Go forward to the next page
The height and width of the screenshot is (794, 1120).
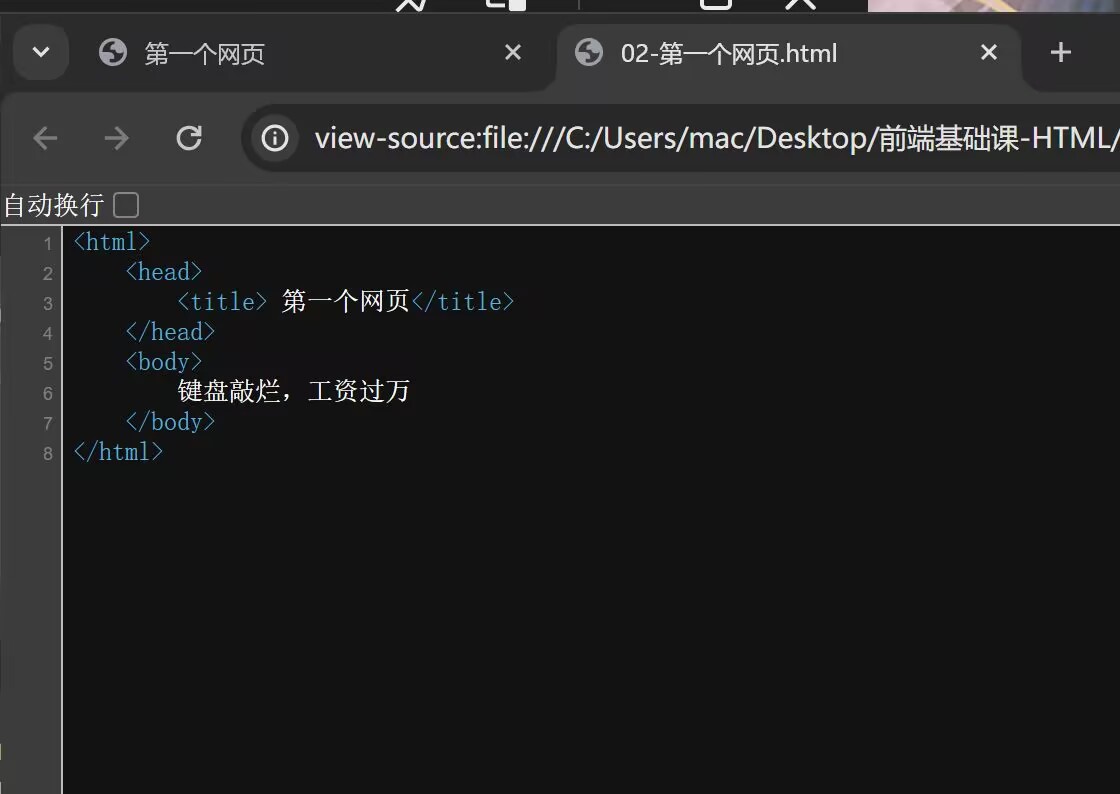click(x=117, y=138)
